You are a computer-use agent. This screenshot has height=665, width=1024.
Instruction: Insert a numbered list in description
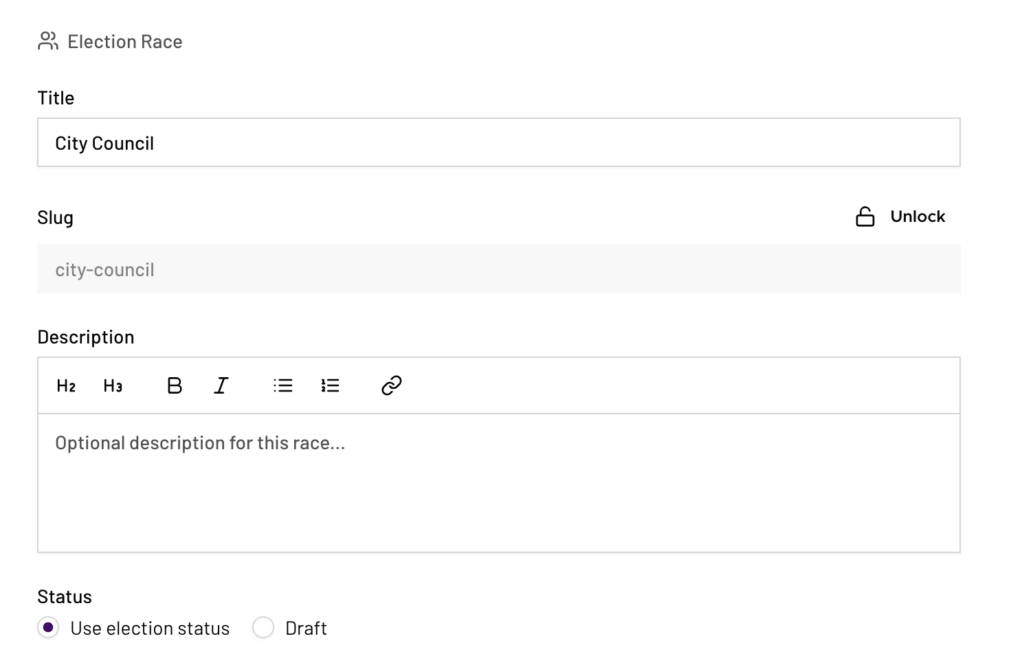(x=330, y=386)
